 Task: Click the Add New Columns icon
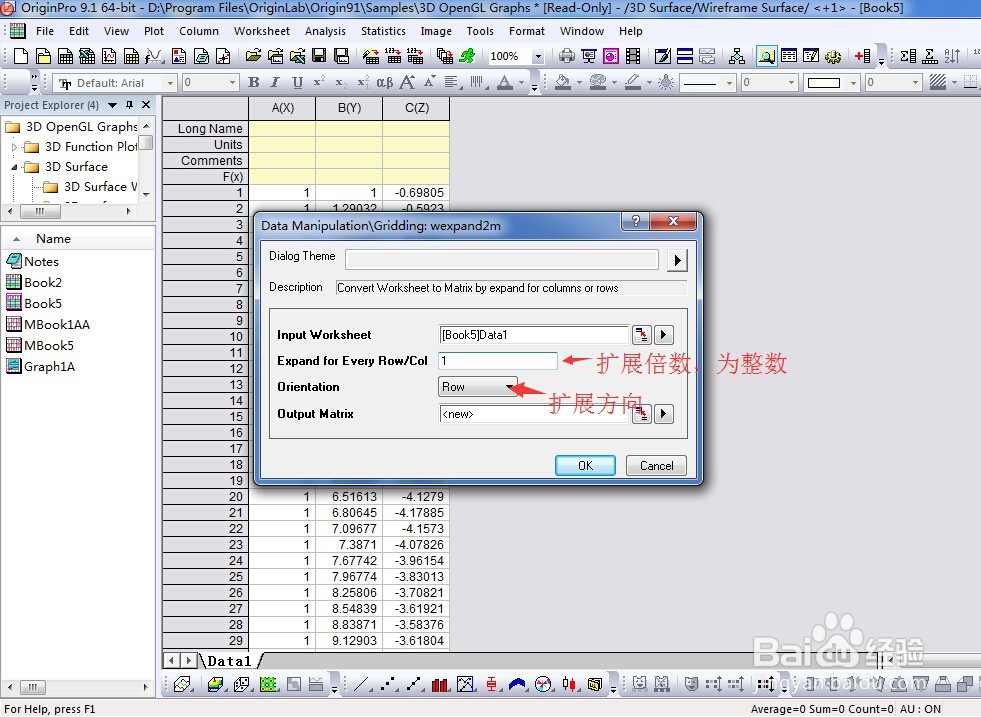click(863, 56)
